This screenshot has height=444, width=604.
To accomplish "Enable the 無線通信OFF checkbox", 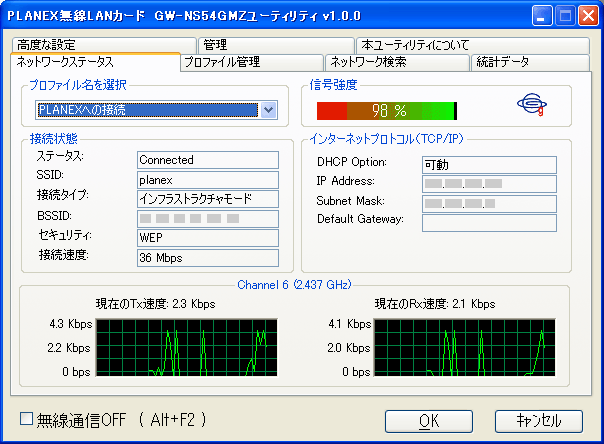I will pos(26,419).
